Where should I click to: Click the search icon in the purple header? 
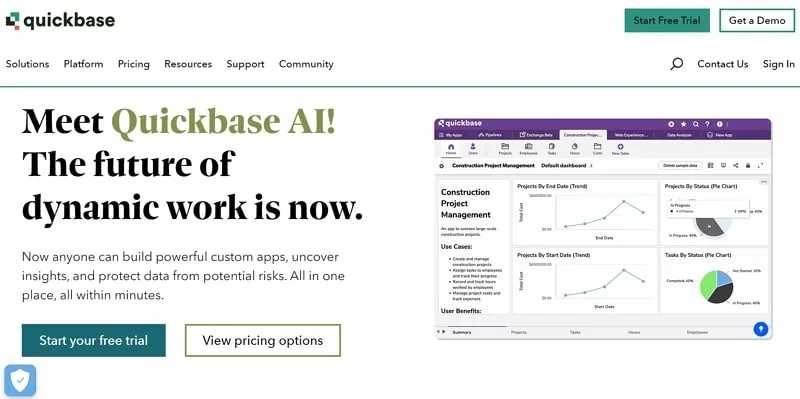pyautogui.click(x=695, y=124)
